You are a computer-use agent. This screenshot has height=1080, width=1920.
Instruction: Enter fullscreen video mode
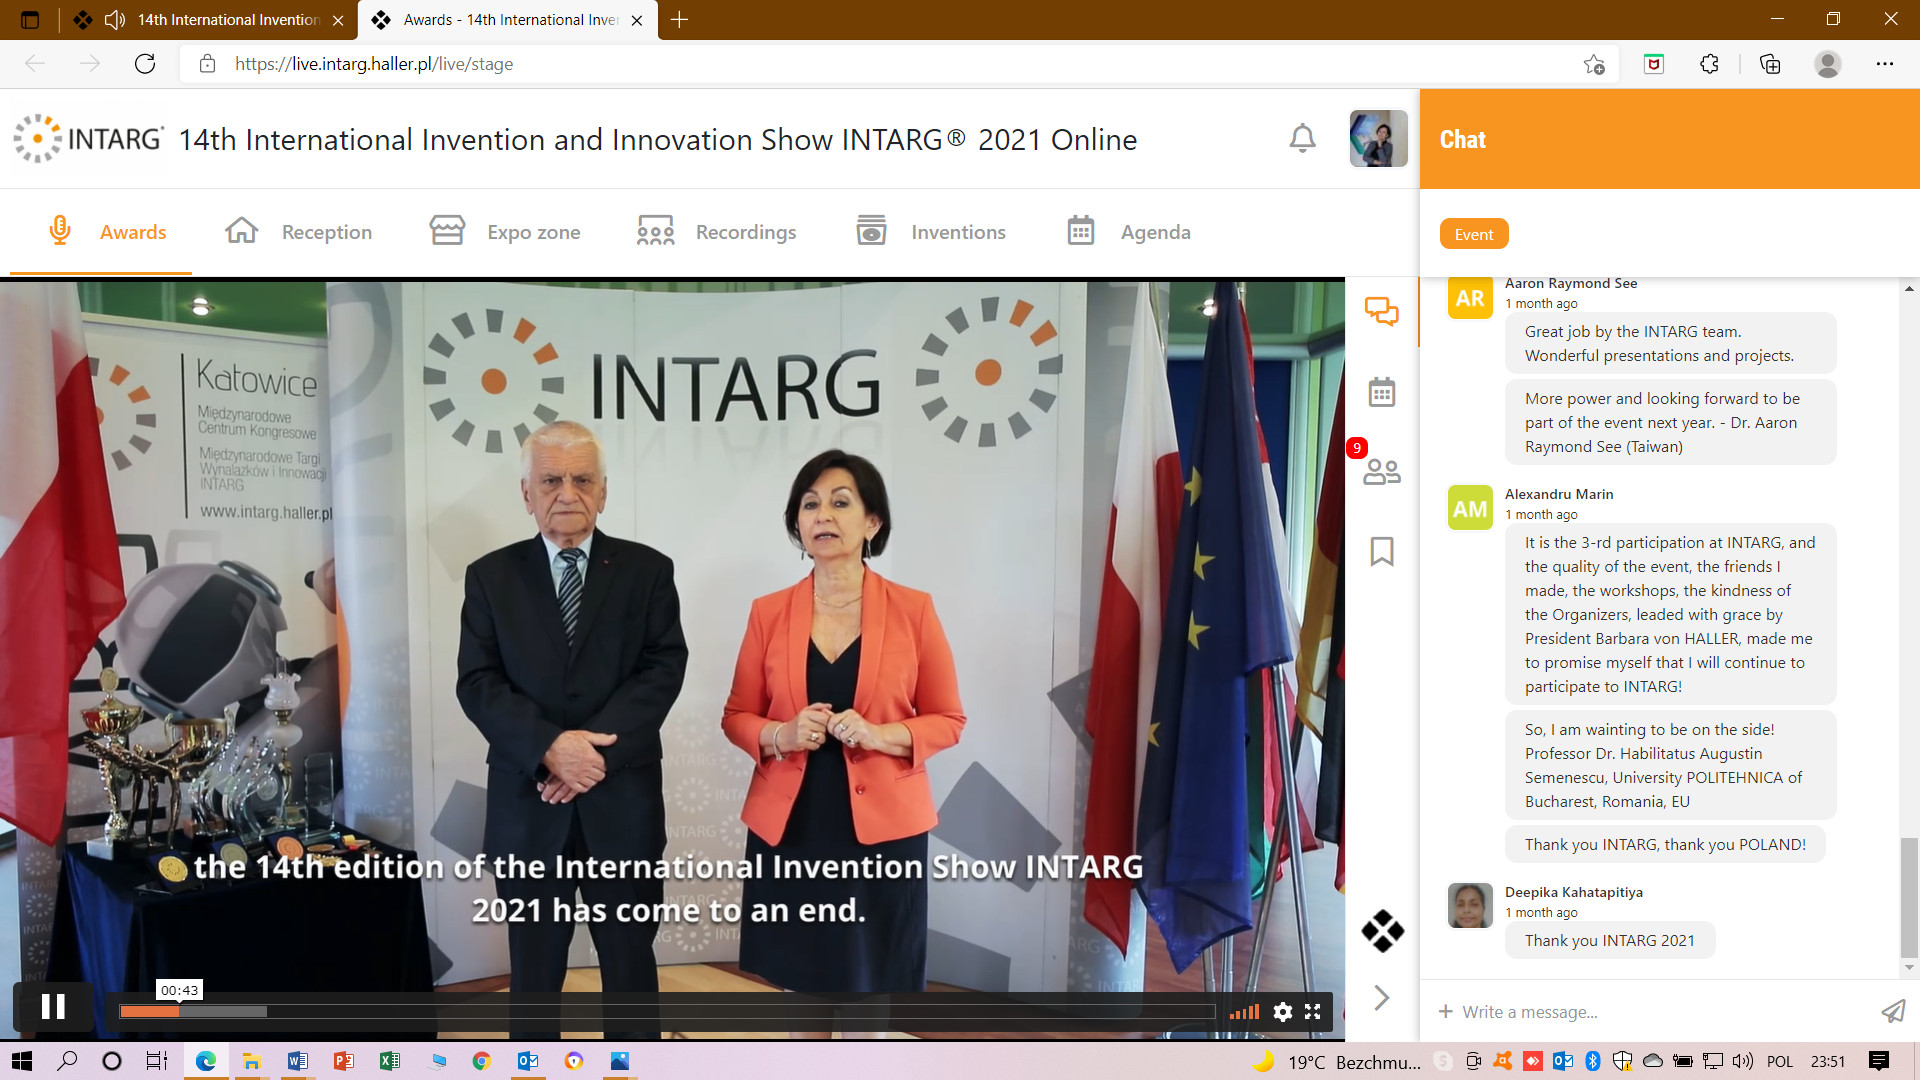[1313, 1012]
